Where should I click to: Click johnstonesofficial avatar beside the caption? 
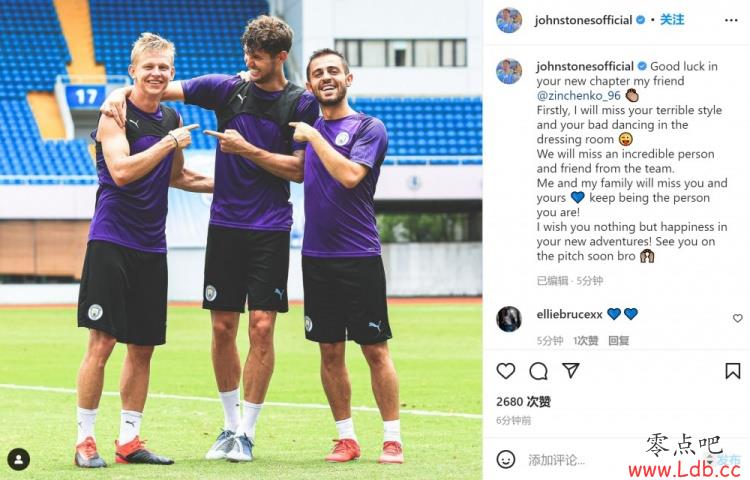(x=508, y=71)
